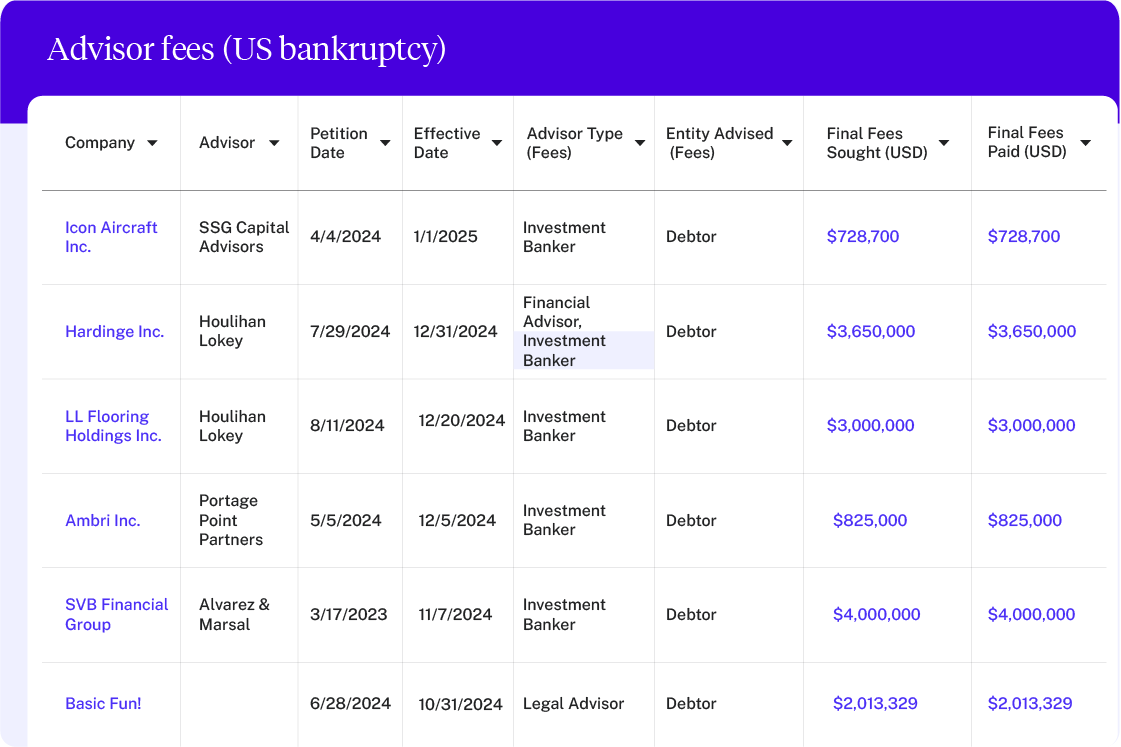Select the highlighted Investment Banker cell text
The height and width of the screenshot is (747, 1121).
[564, 350]
